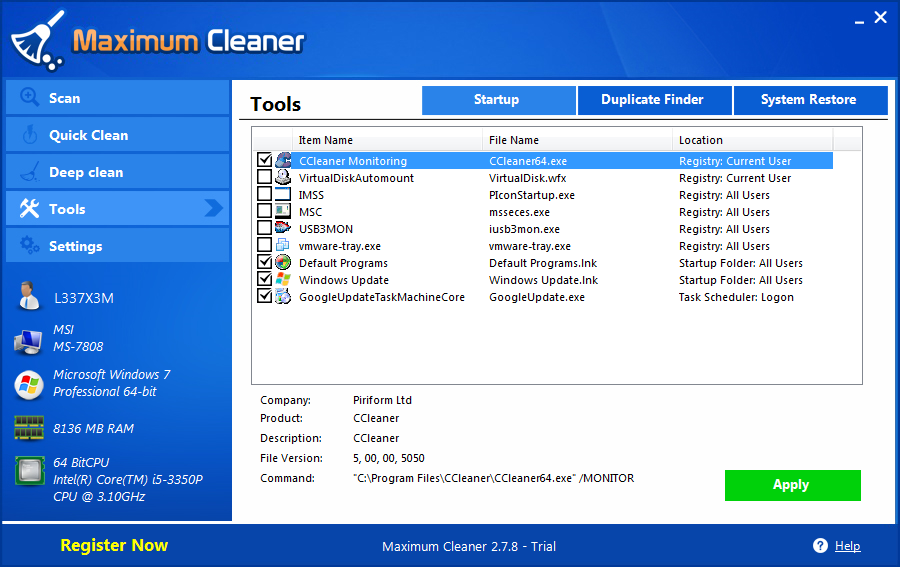
Task: Click the Windows Update flag icon
Action: pyautogui.click(x=283, y=279)
